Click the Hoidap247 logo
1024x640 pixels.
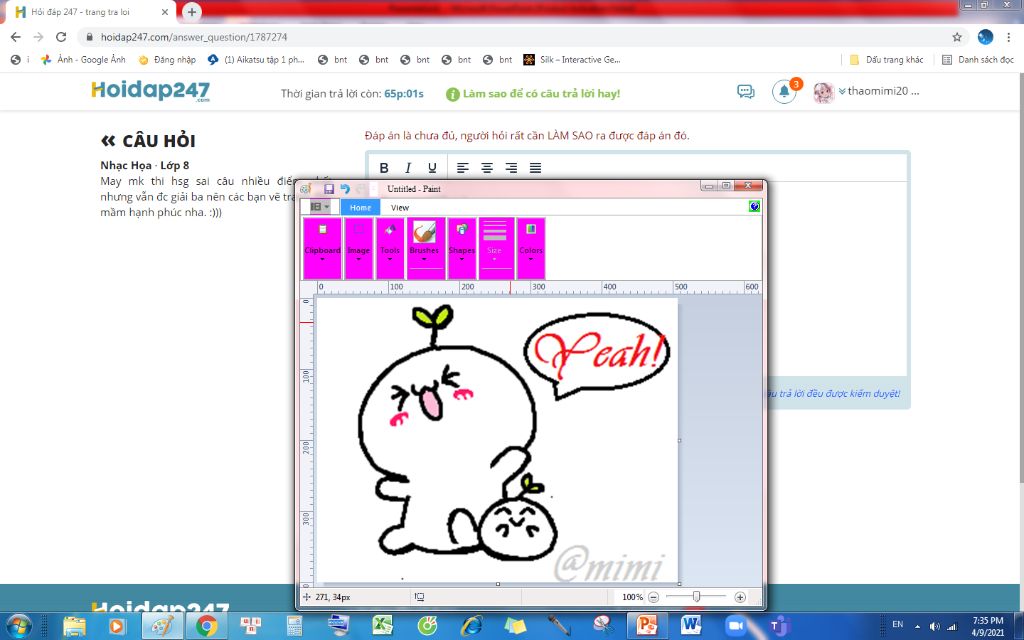click(151, 91)
